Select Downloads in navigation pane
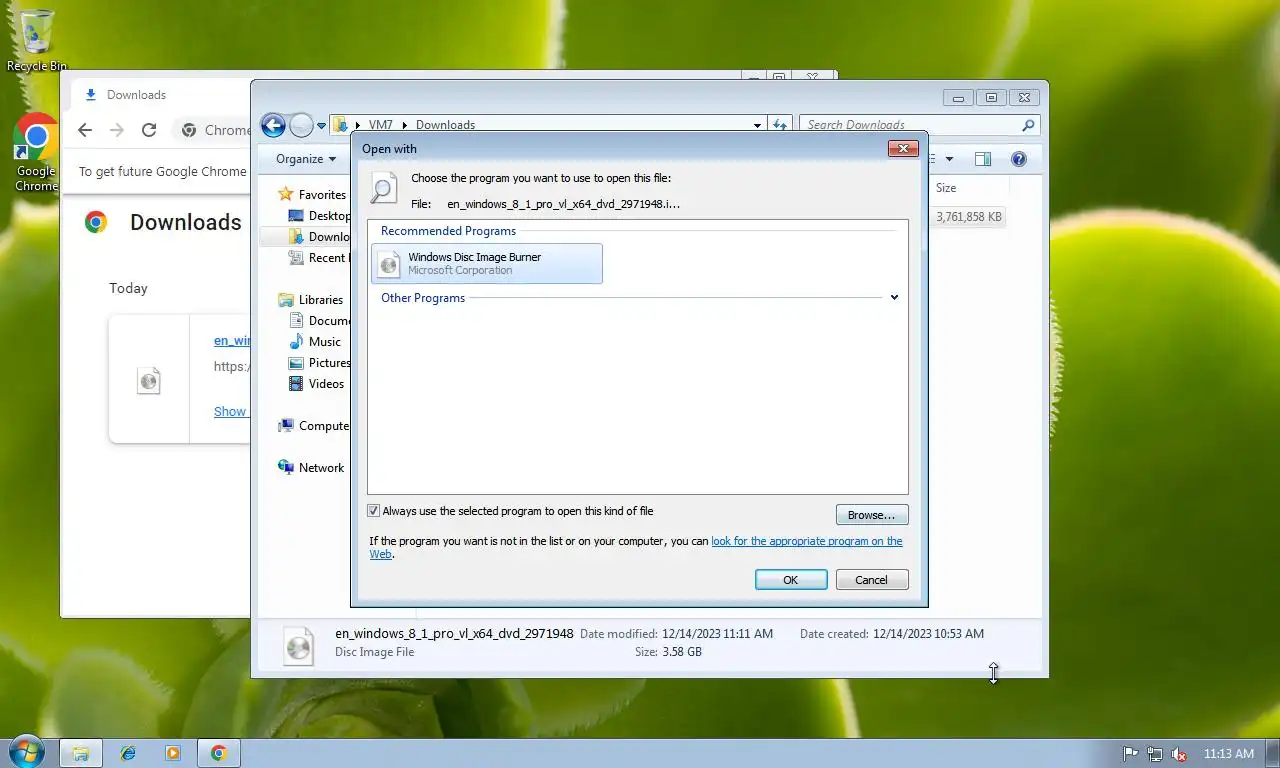The width and height of the screenshot is (1280, 768). [x=319, y=237]
